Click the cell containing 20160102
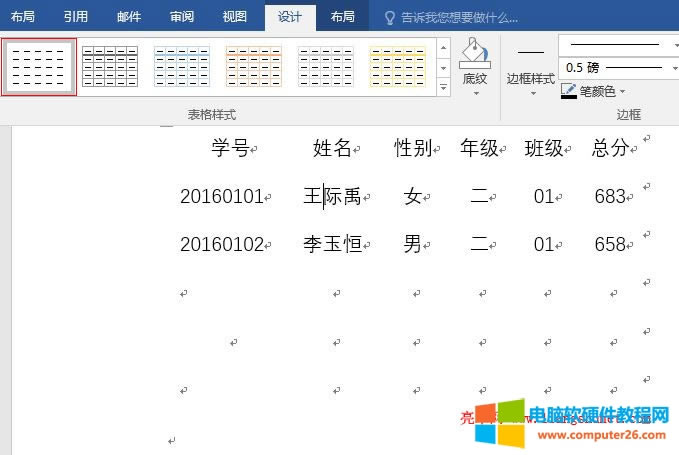 [x=222, y=245]
